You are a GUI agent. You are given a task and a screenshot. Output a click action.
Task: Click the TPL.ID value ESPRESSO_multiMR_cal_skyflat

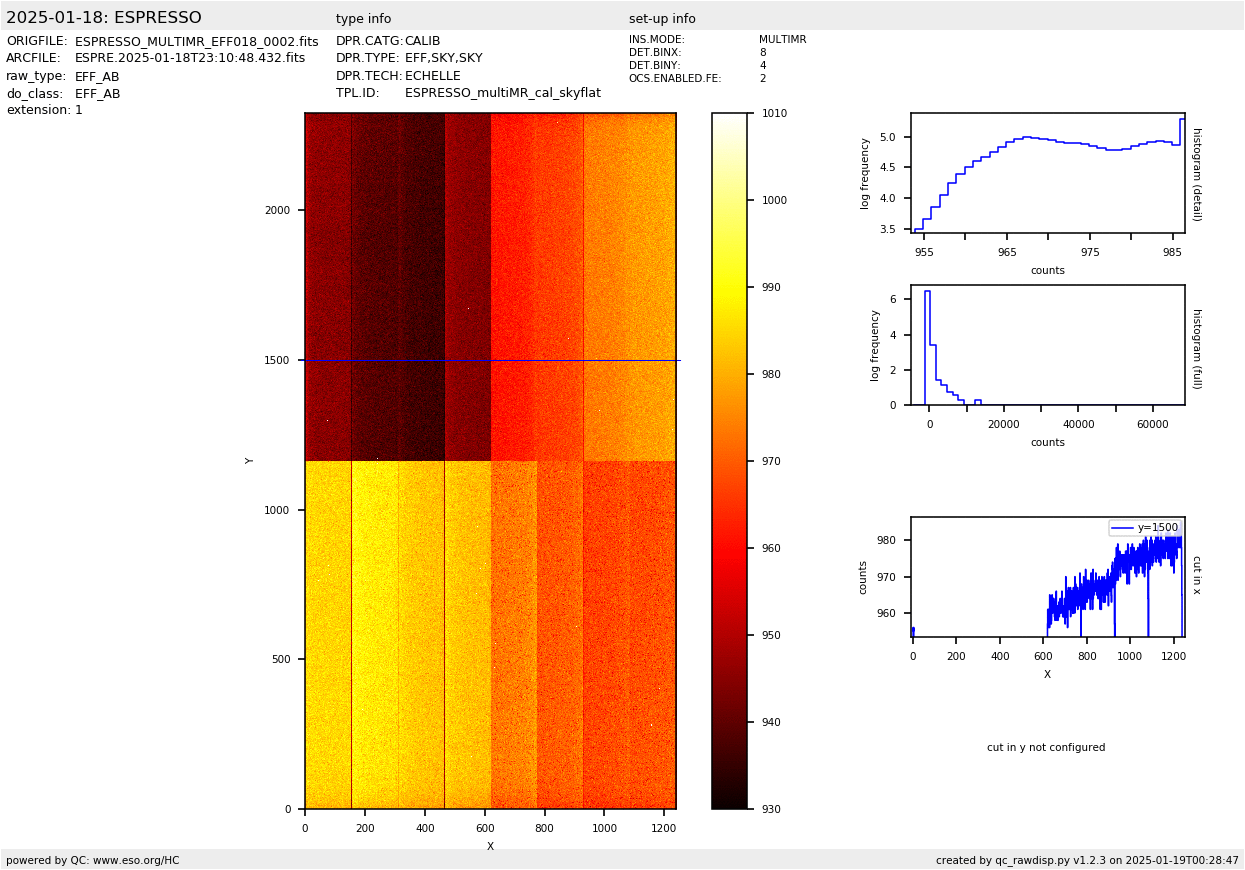pos(502,93)
